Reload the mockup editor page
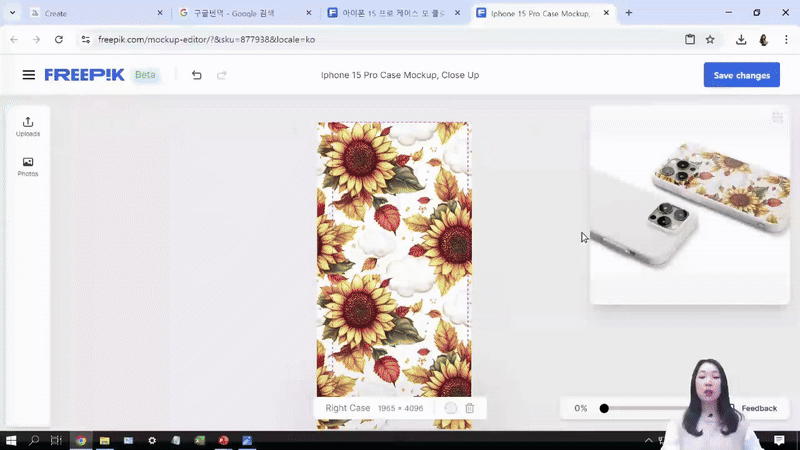800x450 pixels. 59,40
